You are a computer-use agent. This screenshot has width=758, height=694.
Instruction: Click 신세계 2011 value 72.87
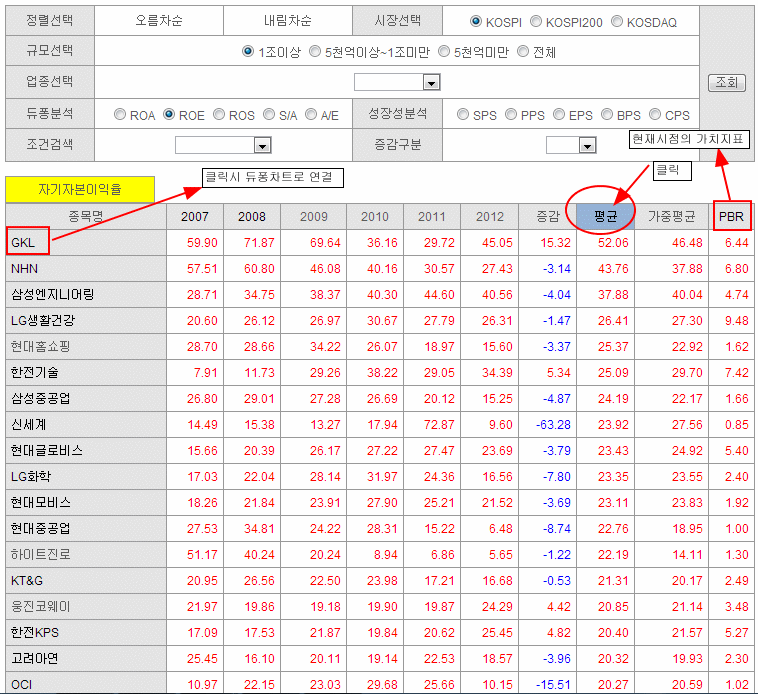(439, 425)
